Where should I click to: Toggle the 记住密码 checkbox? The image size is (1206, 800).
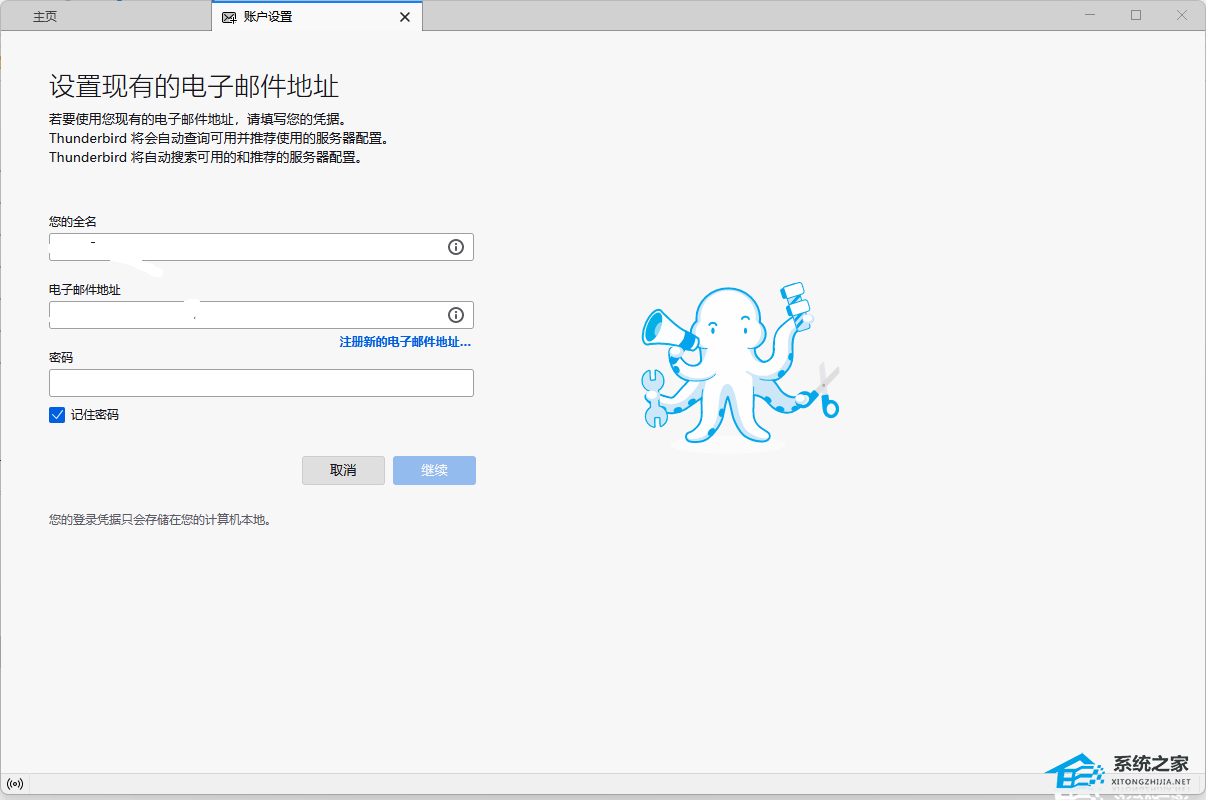tap(57, 414)
